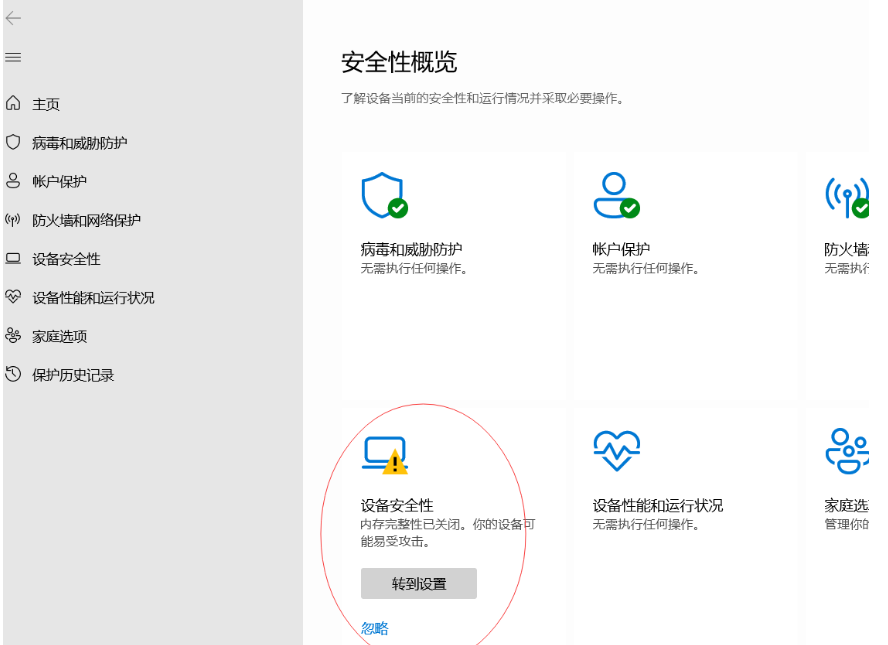Click the 设备安全性 laptop icon in sidebar
Image resolution: width=888 pixels, height=645 pixels.
(x=14, y=258)
